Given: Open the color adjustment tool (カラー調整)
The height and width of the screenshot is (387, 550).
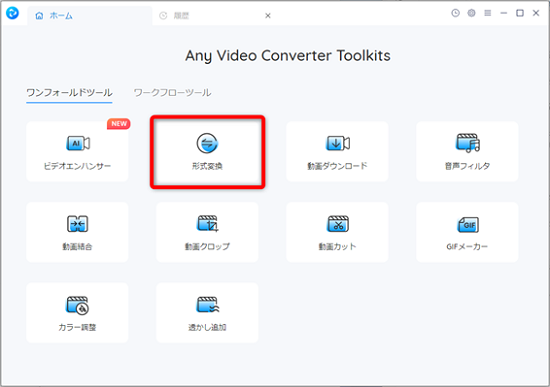Looking at the screenshot, I should coord(77,313).
